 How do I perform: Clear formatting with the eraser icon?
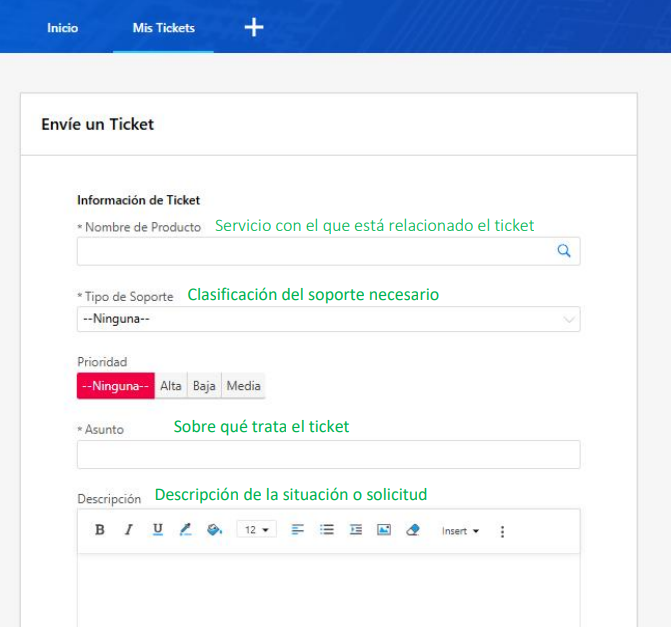pyautogui.click(x=412, y=530)
